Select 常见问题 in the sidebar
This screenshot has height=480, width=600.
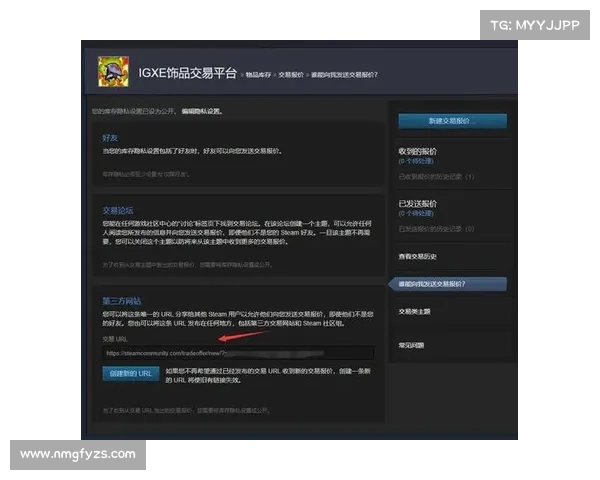click(411, 345)
